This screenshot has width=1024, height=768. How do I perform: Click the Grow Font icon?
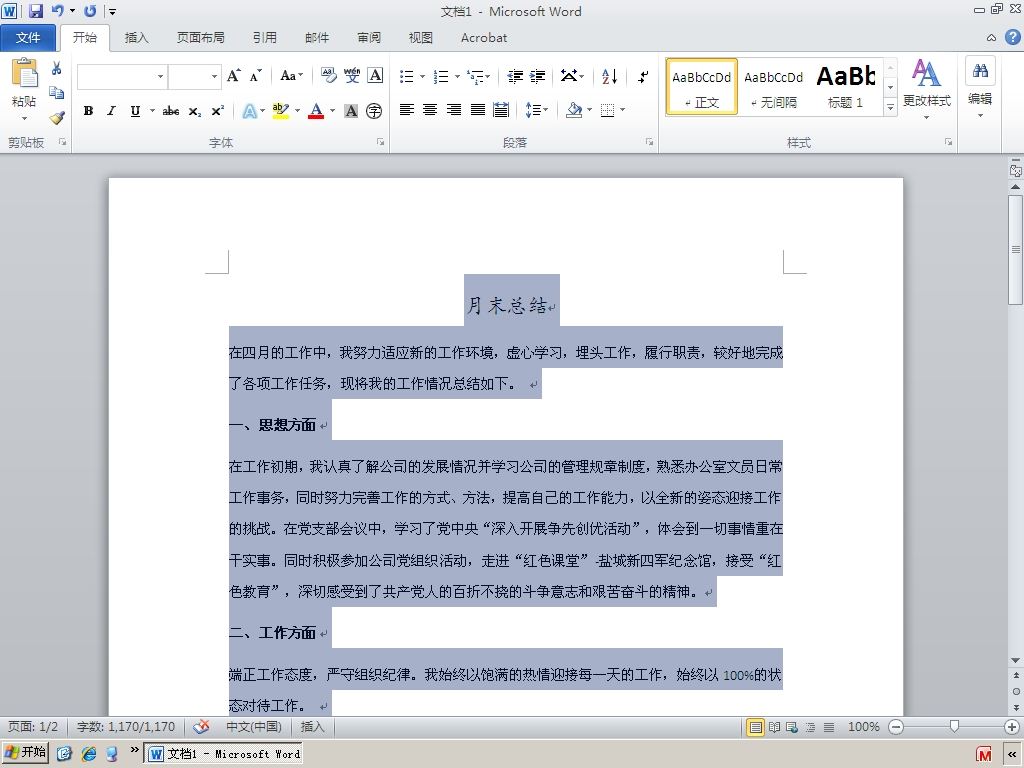[233, 76]
